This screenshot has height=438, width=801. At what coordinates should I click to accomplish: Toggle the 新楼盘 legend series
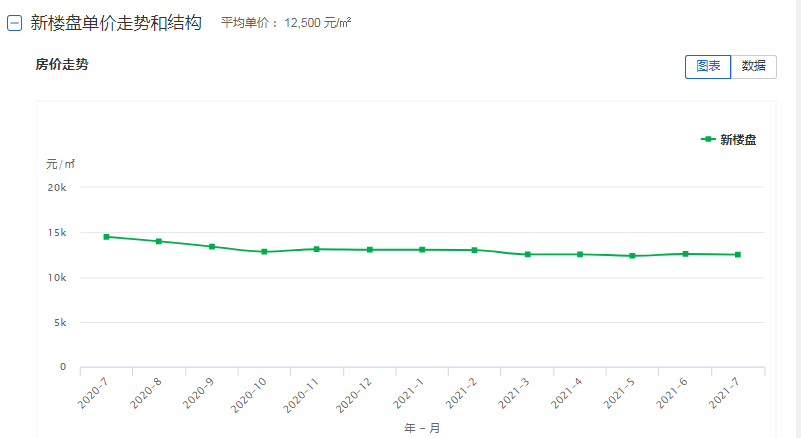coord(729,140)
